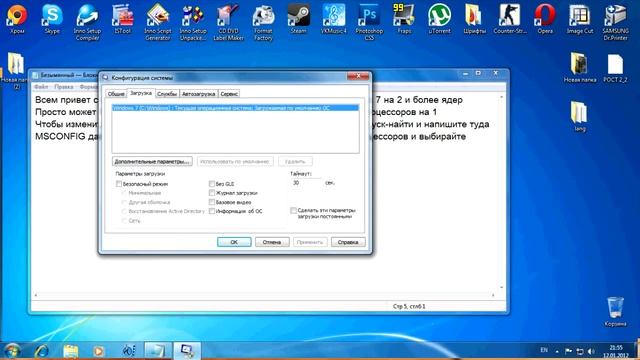Screen dimensions: 640x360
Task: Switch to the Сервис tab
Action: [x=229, y=94]
